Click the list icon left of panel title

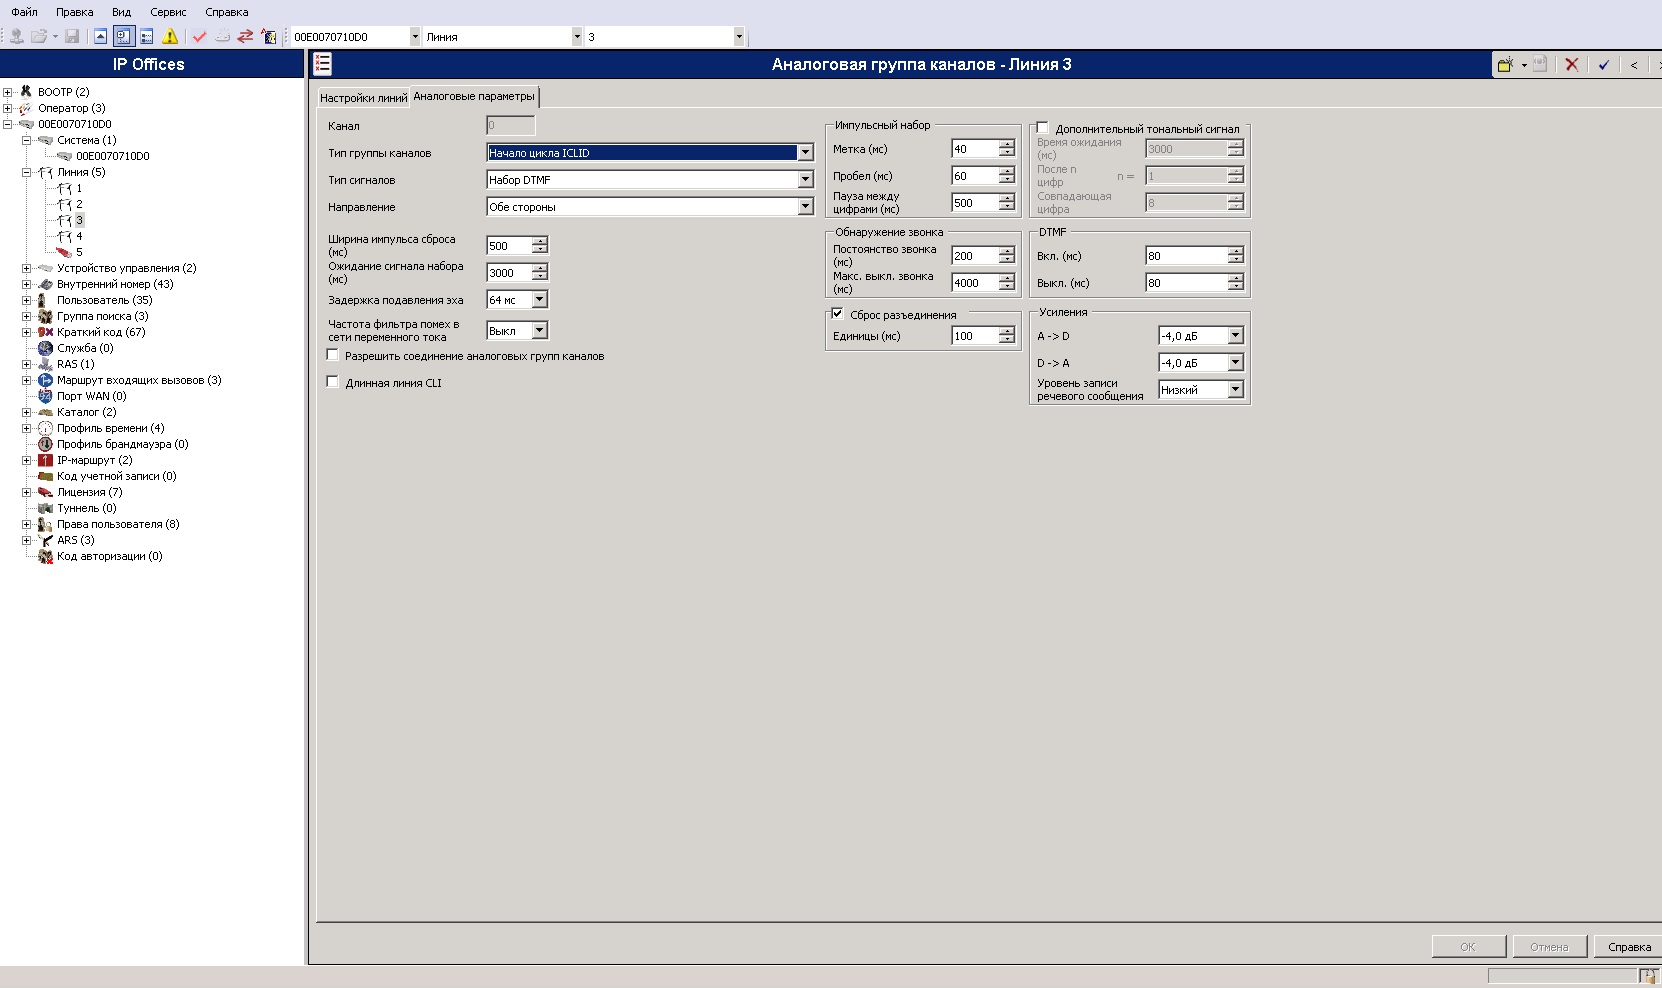coord(322,64)
